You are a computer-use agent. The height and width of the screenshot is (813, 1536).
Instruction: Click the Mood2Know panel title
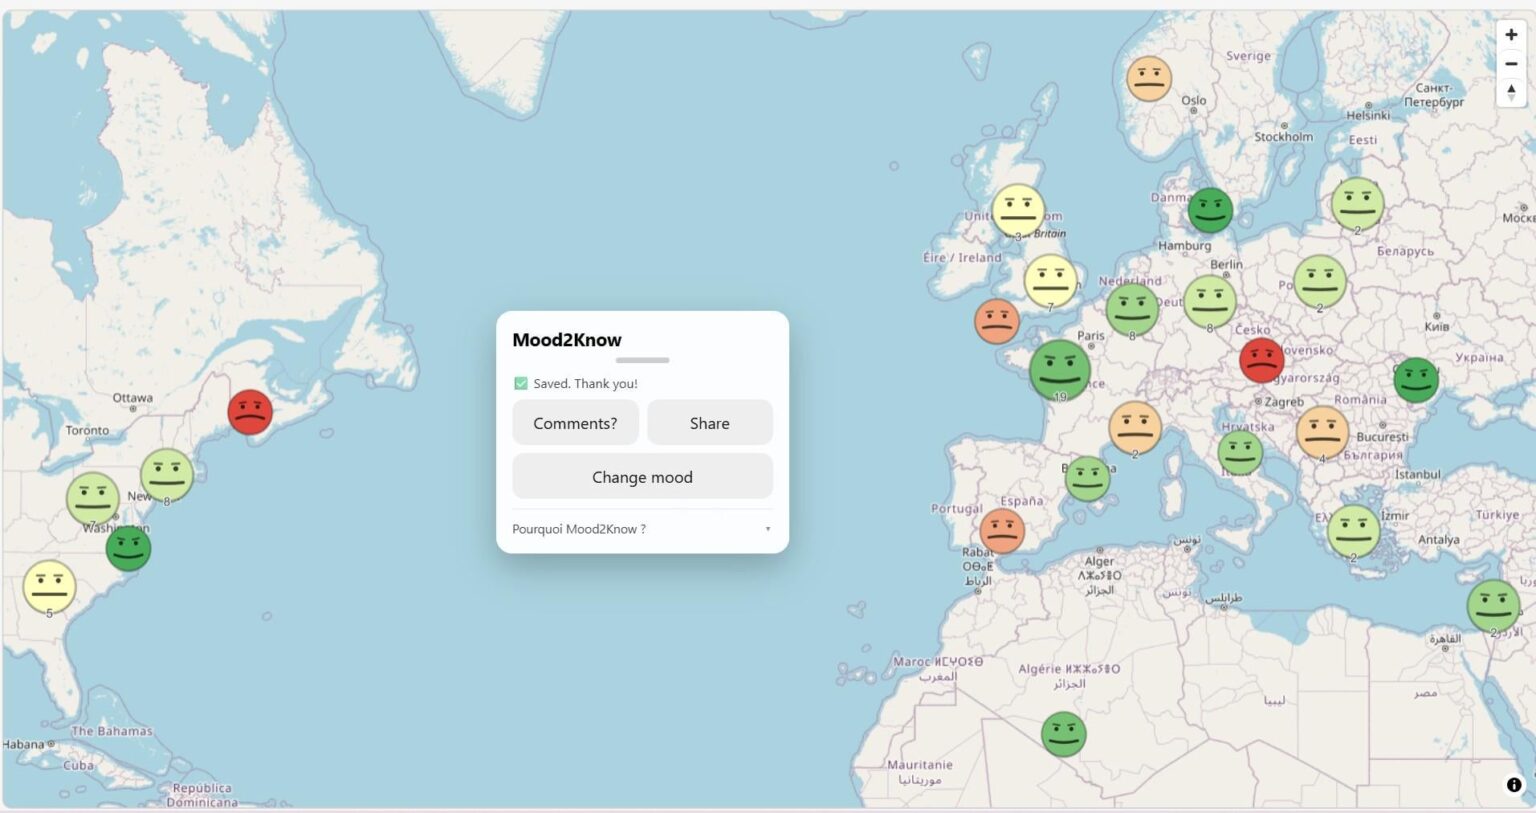click(x=567, y=340)
